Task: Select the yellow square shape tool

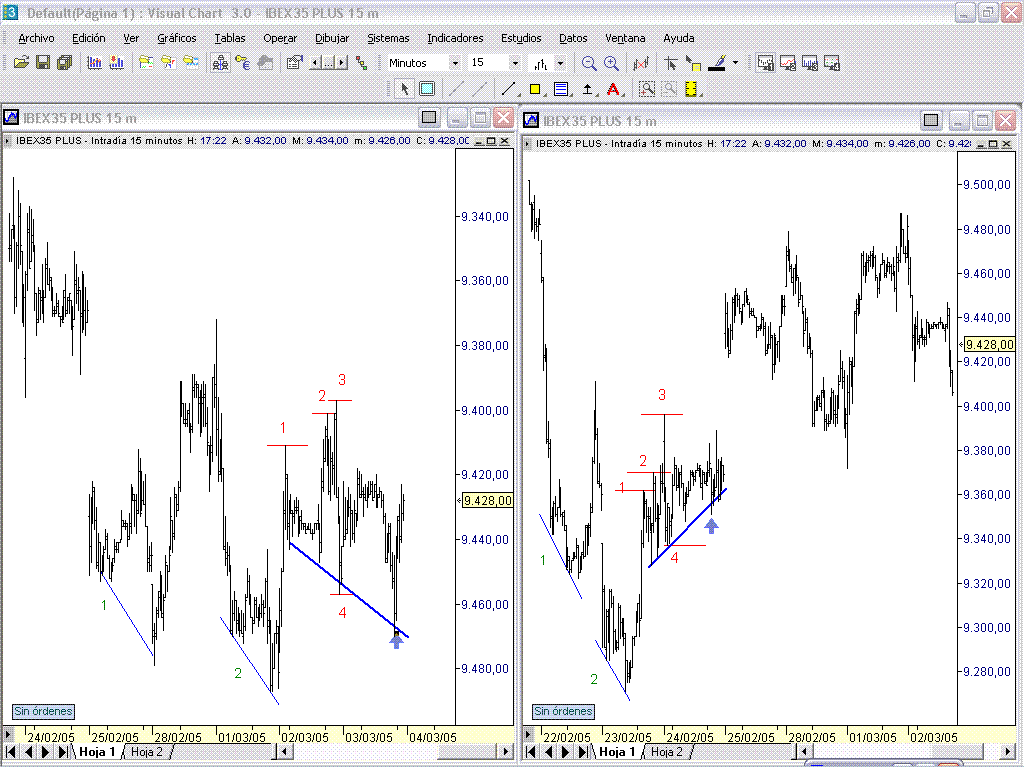Action: [536, 88]
